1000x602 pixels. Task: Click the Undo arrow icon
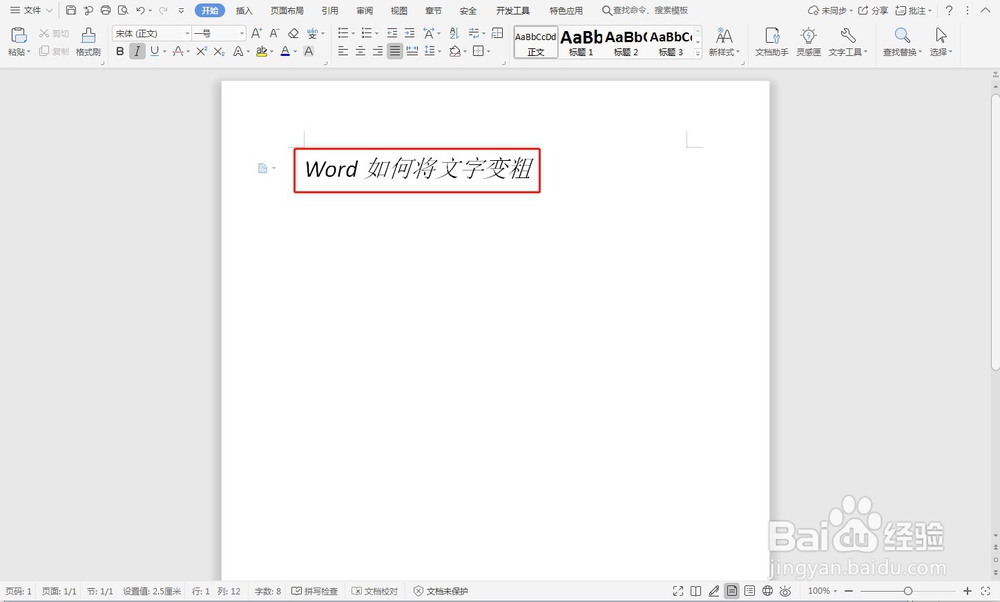(x=140, y=10)
